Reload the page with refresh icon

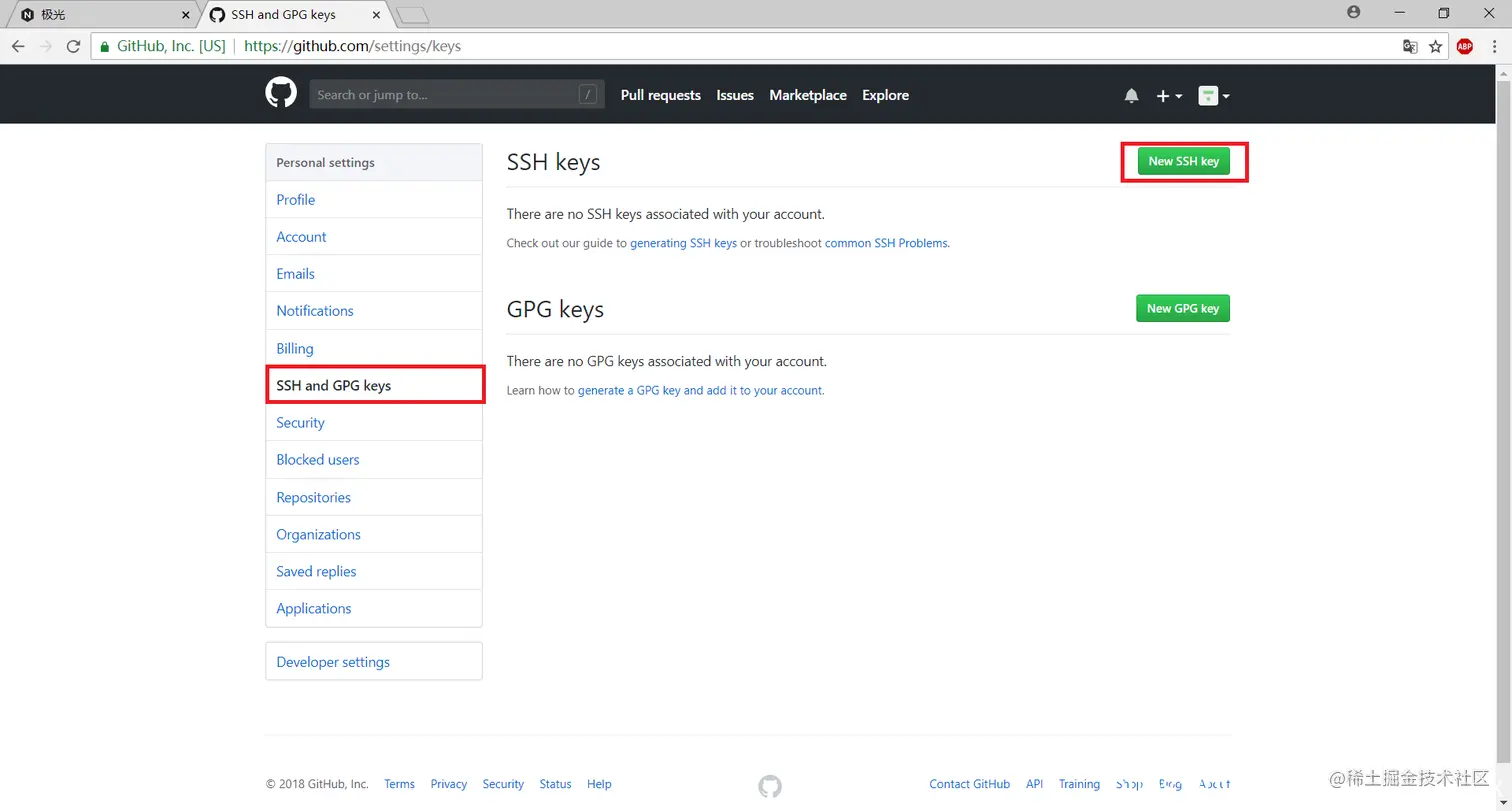(73, 46)
